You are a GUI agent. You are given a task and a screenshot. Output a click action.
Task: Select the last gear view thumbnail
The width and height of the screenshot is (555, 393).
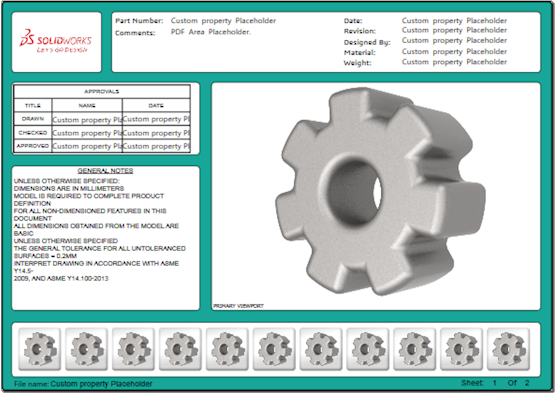(508, 349)
